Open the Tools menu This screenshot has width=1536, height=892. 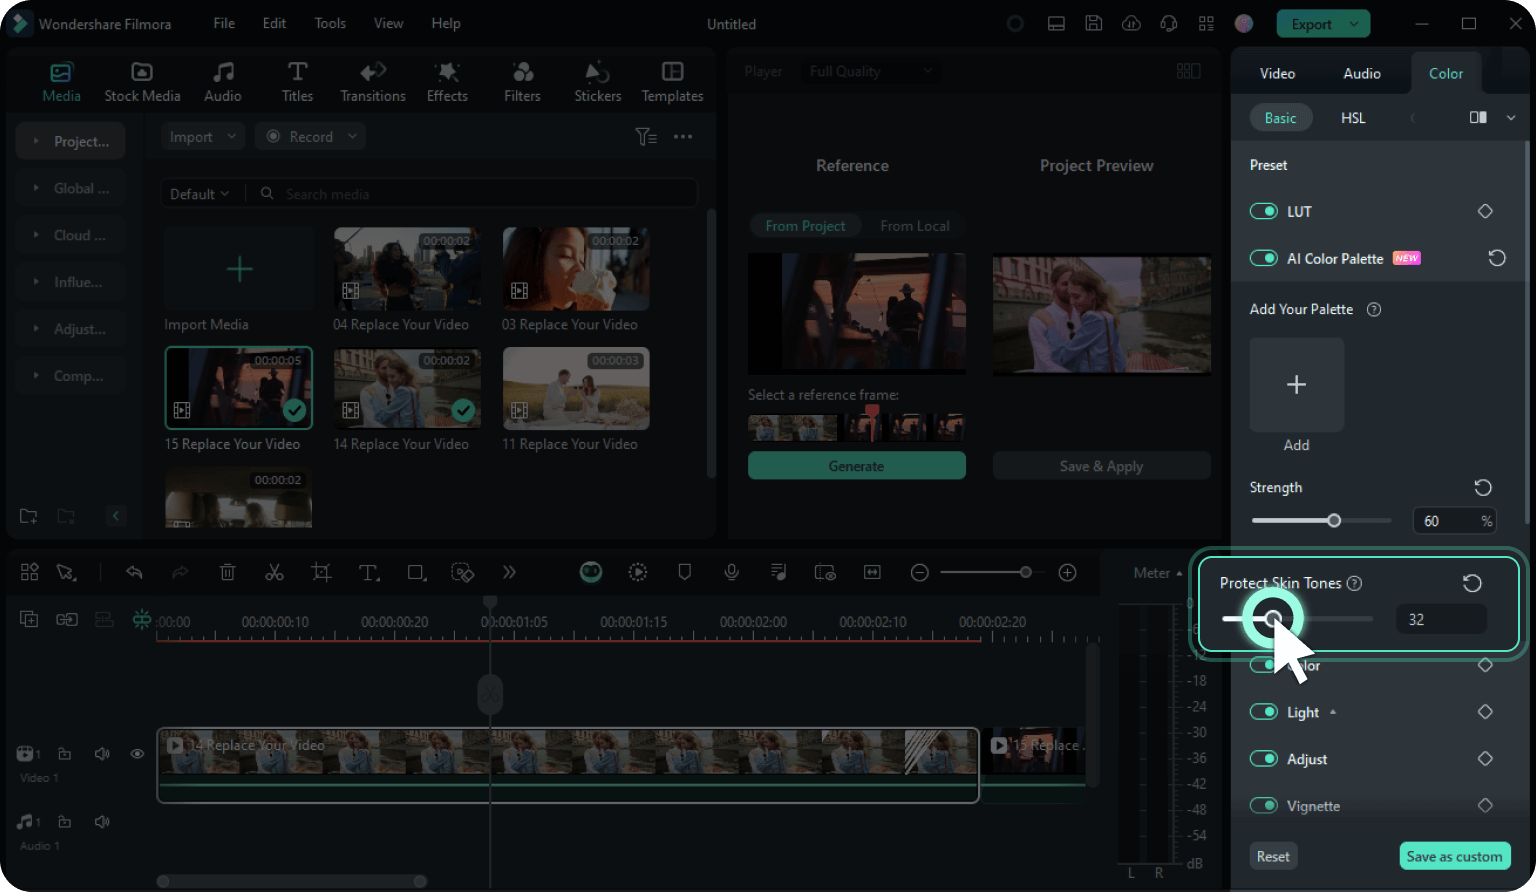(330, 23)
